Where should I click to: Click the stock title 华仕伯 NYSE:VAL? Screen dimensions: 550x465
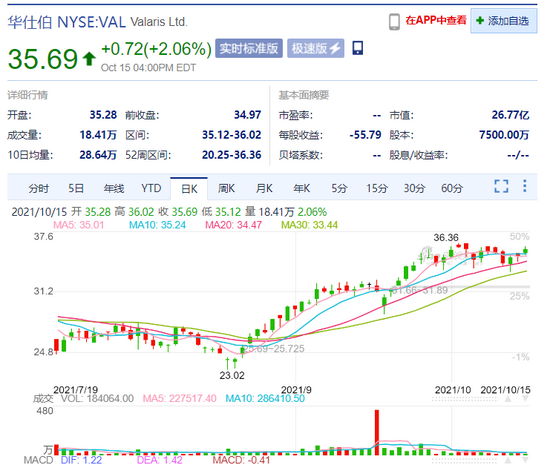[67, 22]
